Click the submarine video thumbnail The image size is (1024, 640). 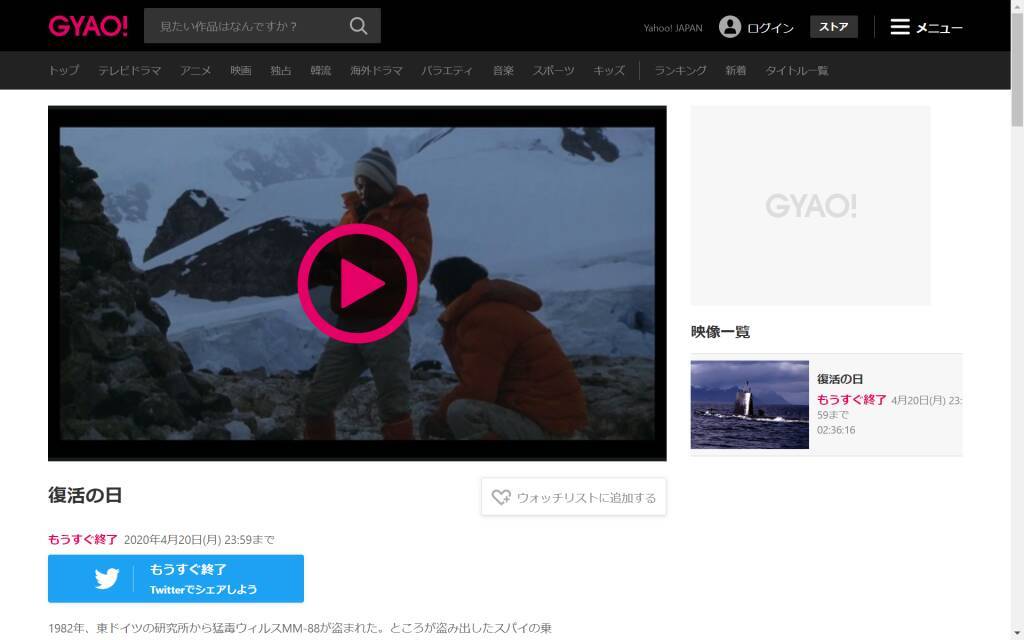pos(750,405)
